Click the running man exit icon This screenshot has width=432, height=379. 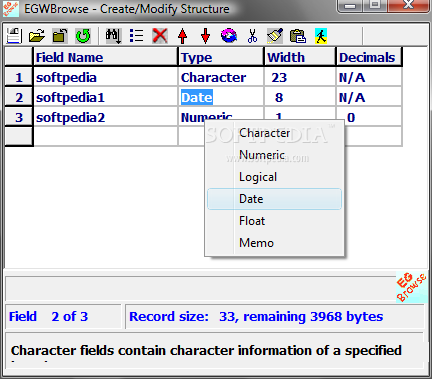coord(321,35)
